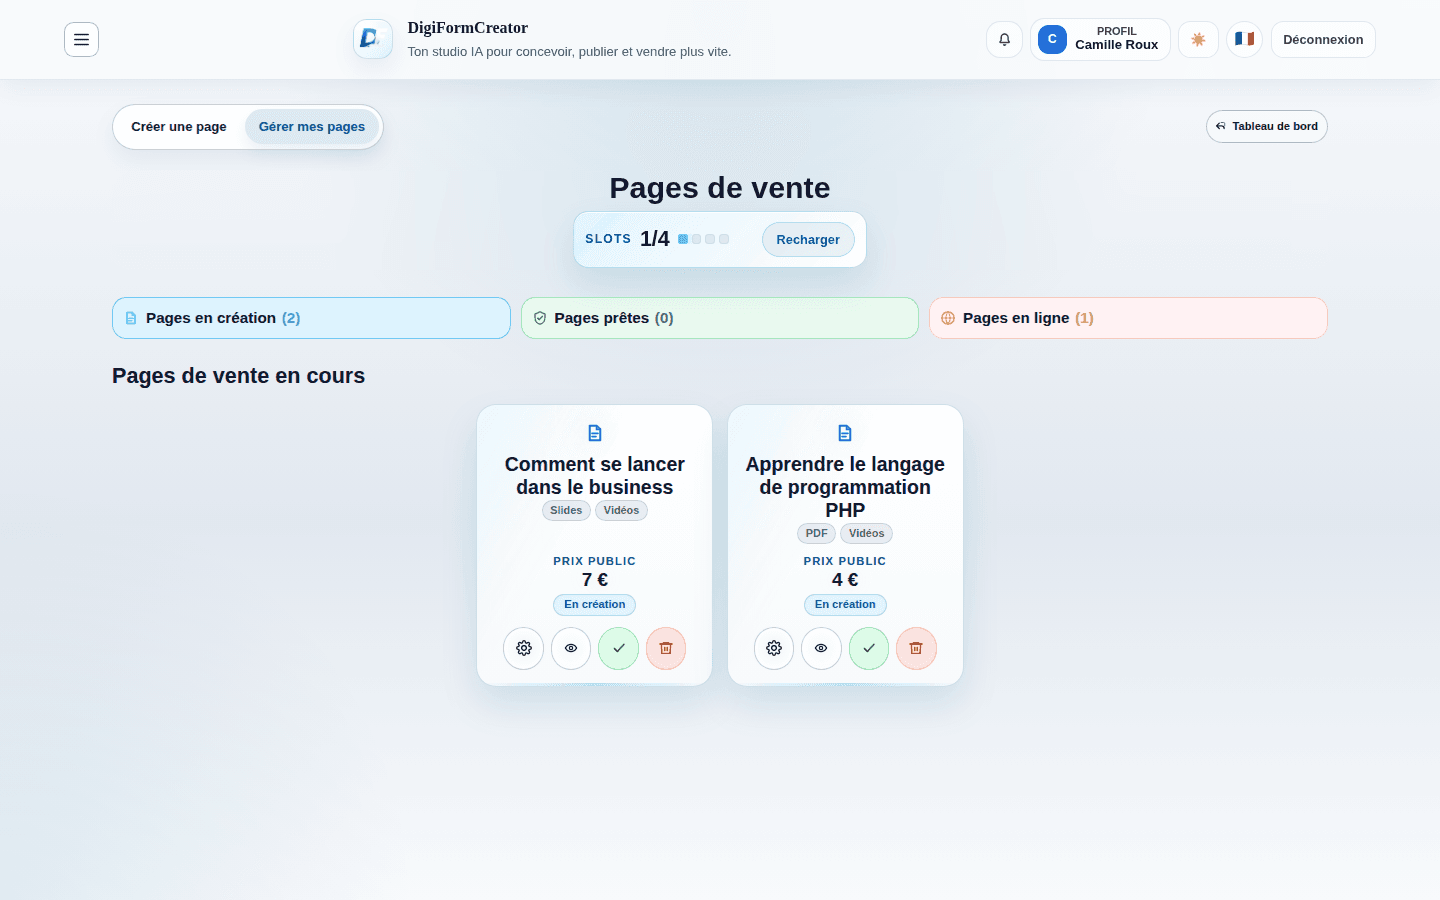Open settings gear for business page
This screenshot has width=1440, height=900.
point(524,648)
